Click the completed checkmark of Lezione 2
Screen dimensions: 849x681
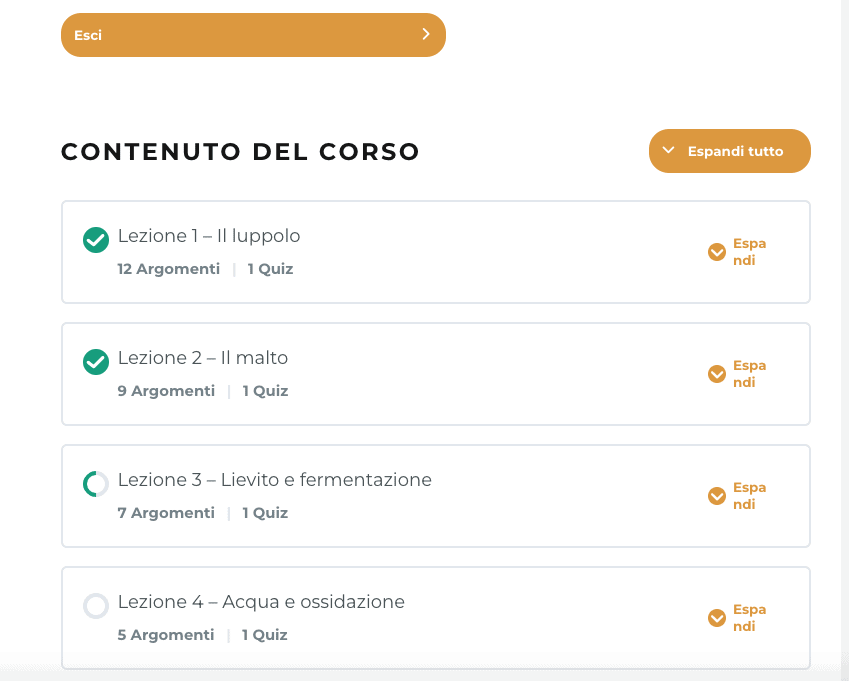pos(96,362)
